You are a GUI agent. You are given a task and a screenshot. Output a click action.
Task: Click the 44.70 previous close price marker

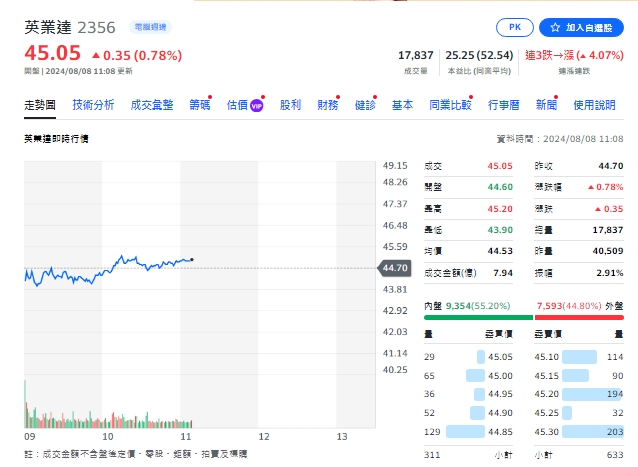pyautogui.click(x=395, y=268)
